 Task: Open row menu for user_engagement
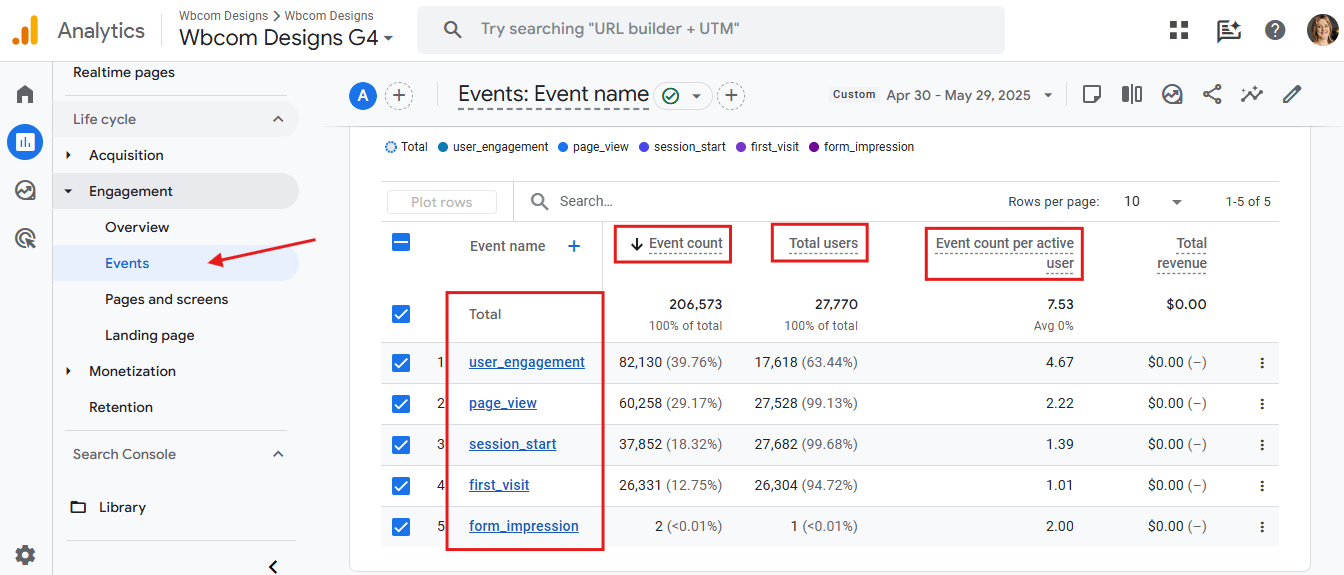[1262, 363]
